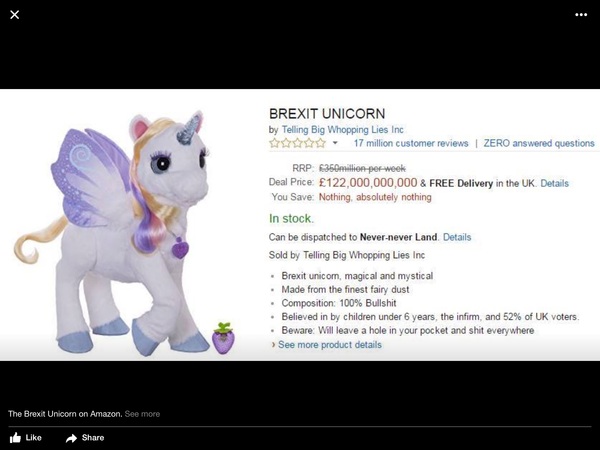Open ZERO answered questions link
This screenshot has width=600, height=450.
click(x=539, y=144)
